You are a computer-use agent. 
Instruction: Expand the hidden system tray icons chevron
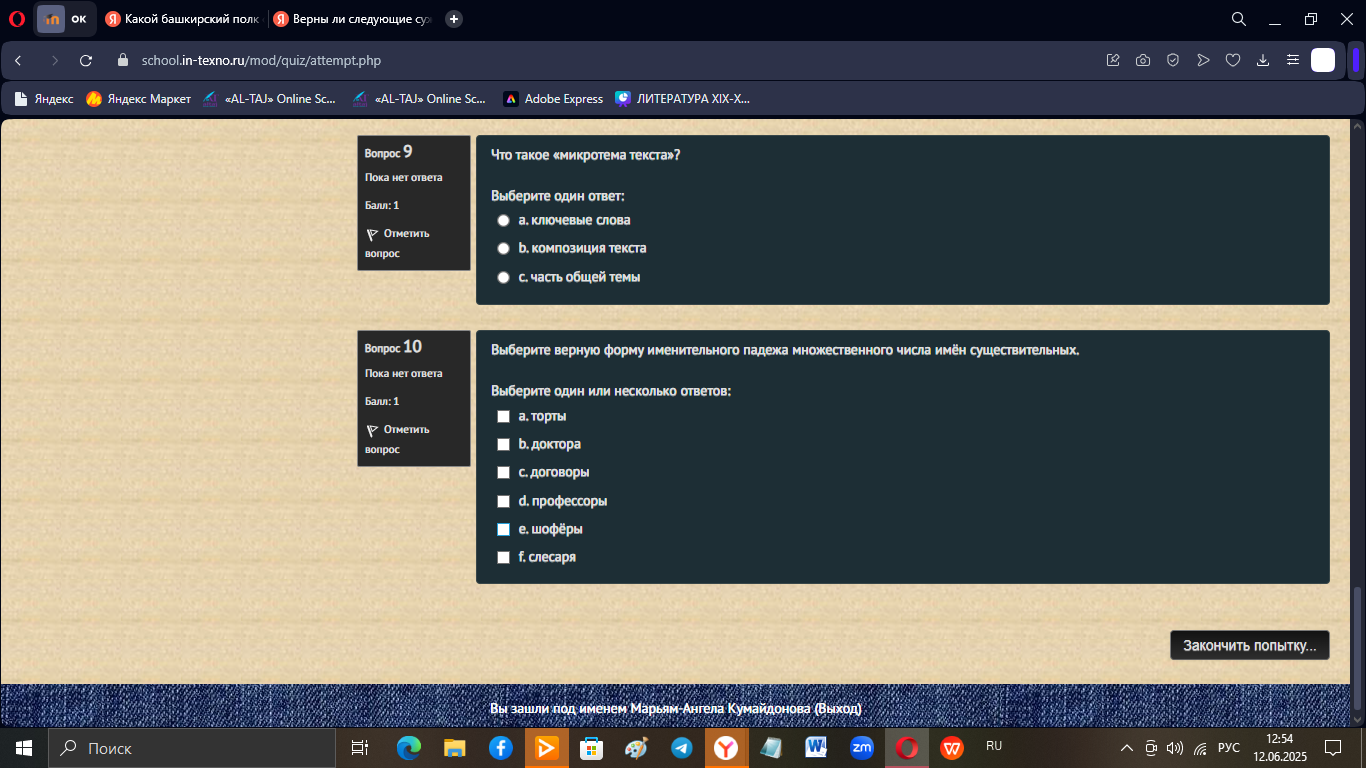[1127, 748]
